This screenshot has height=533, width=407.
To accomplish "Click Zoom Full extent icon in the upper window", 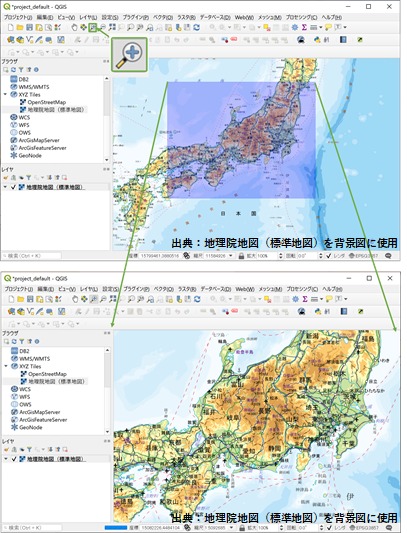I will (112, 28).
